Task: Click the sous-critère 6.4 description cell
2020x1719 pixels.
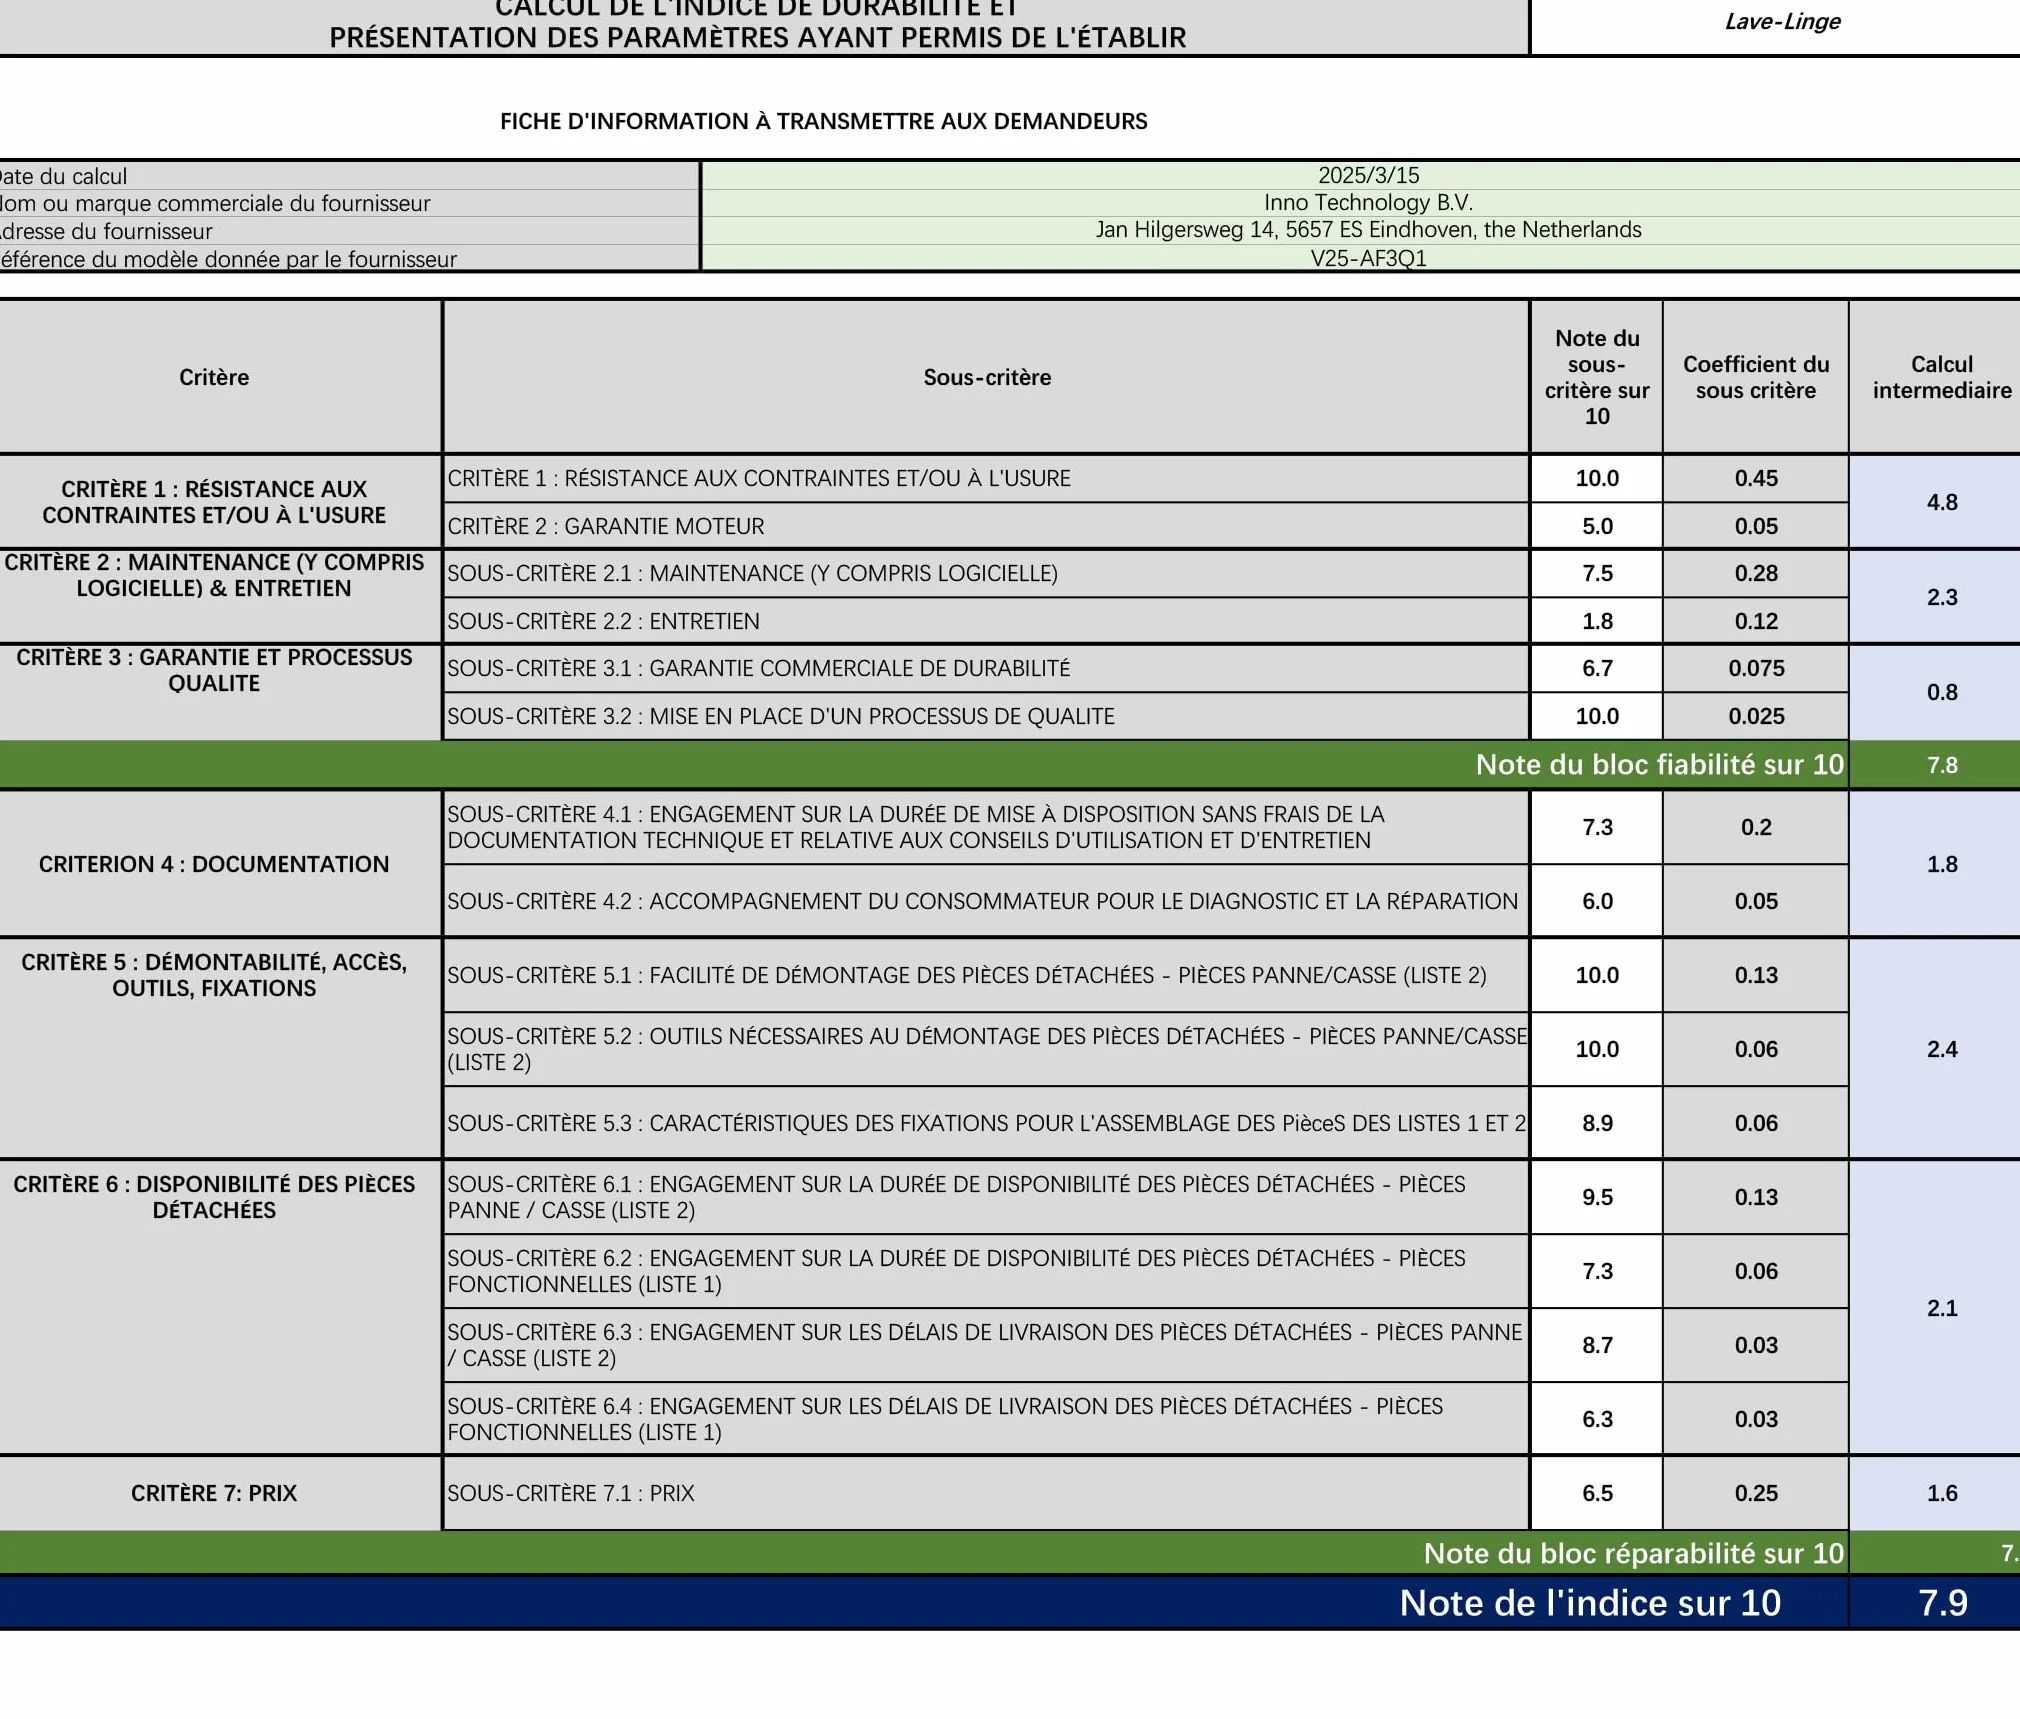Action: pos(986,1419)
